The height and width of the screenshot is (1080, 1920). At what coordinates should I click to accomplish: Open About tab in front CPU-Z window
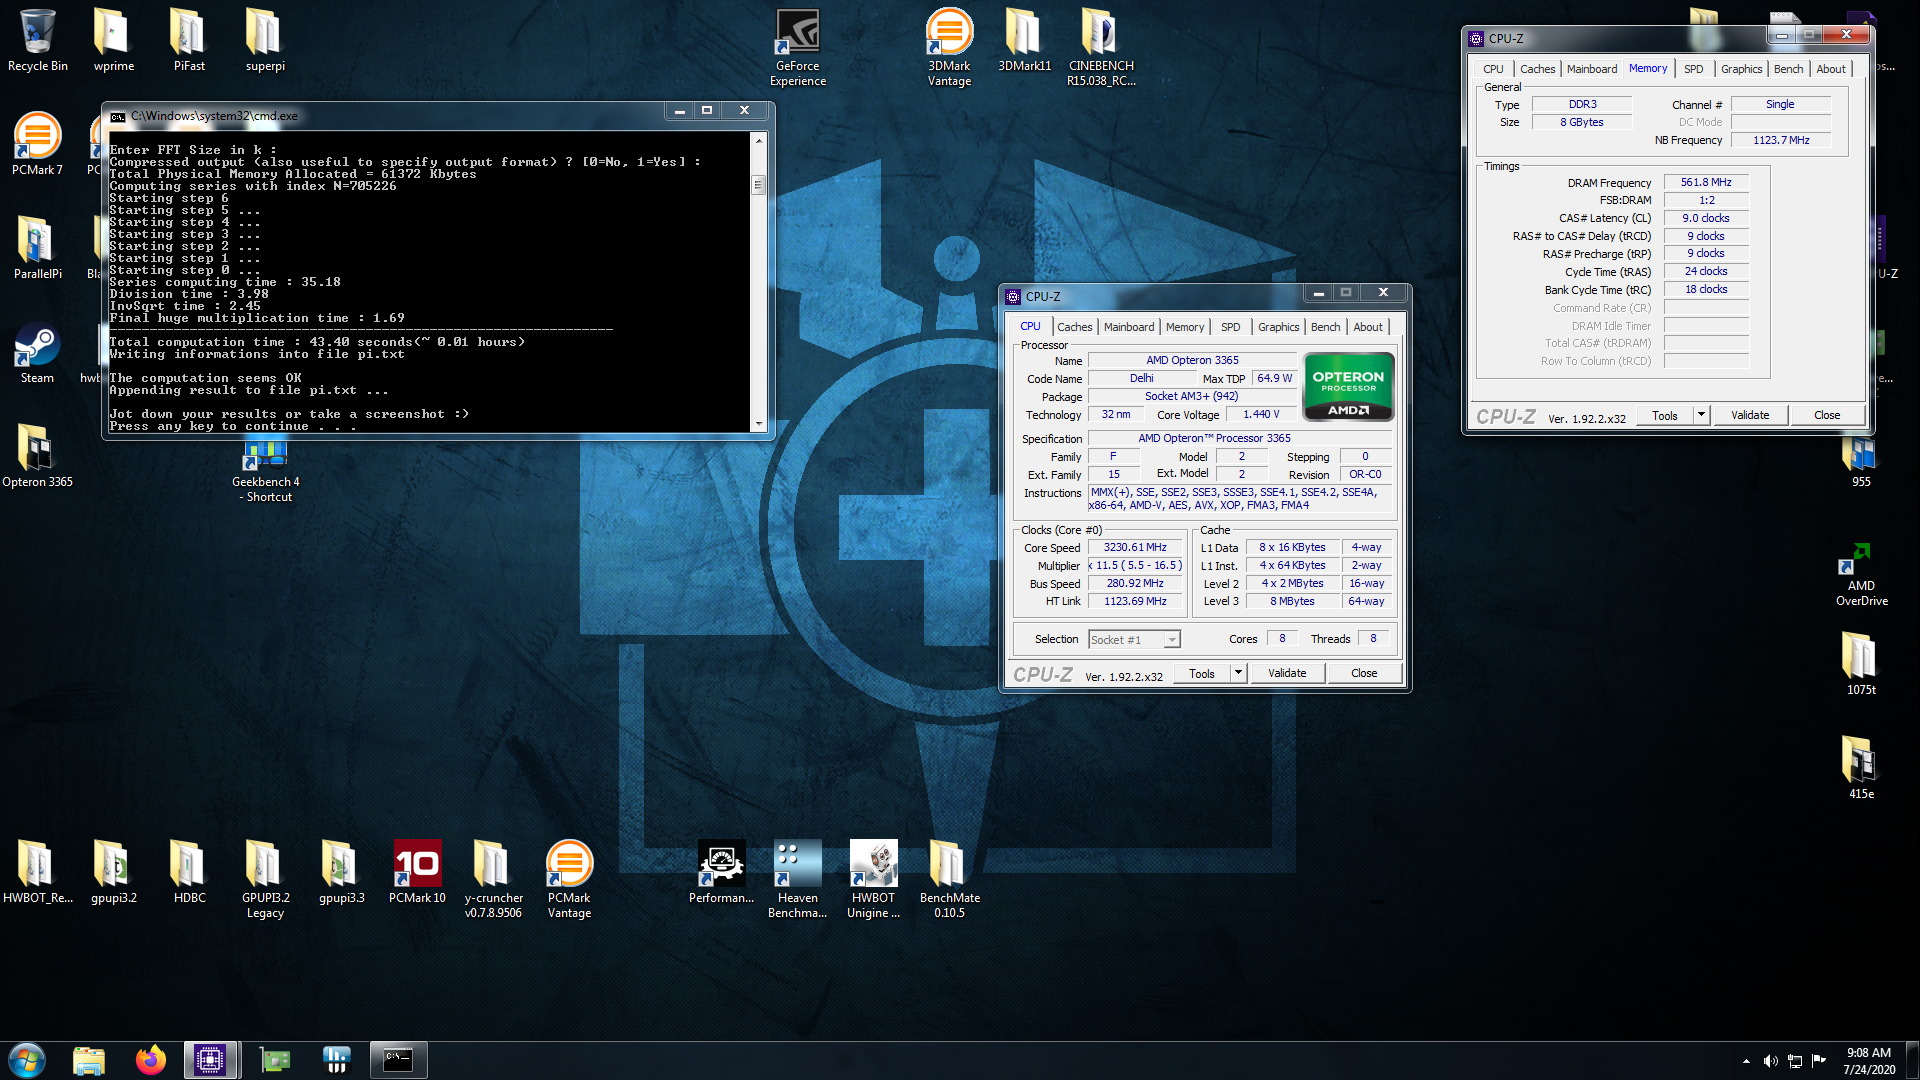(1368, 327)
